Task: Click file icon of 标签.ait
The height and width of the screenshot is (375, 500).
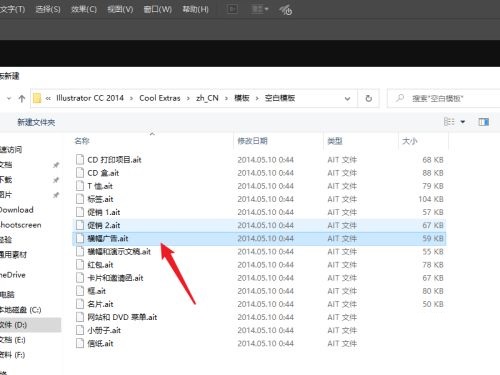Action: coord(80,199)
